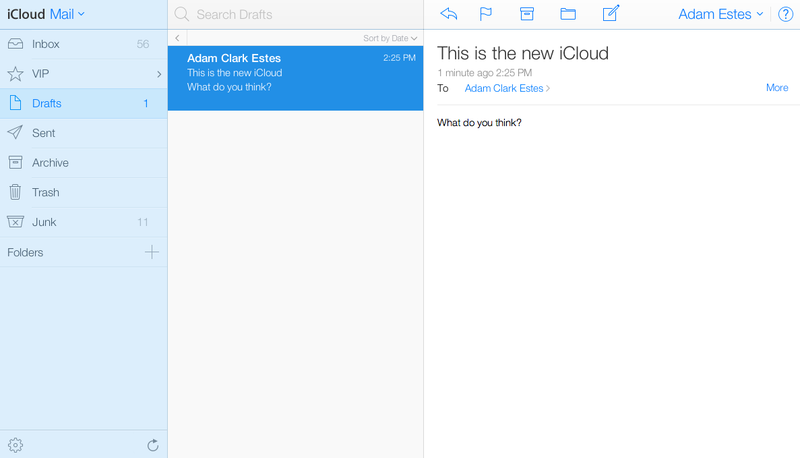Expand the VIP mailbox chevron
Image resolution: width=800 pixels, height=458 pixels.
159,74
